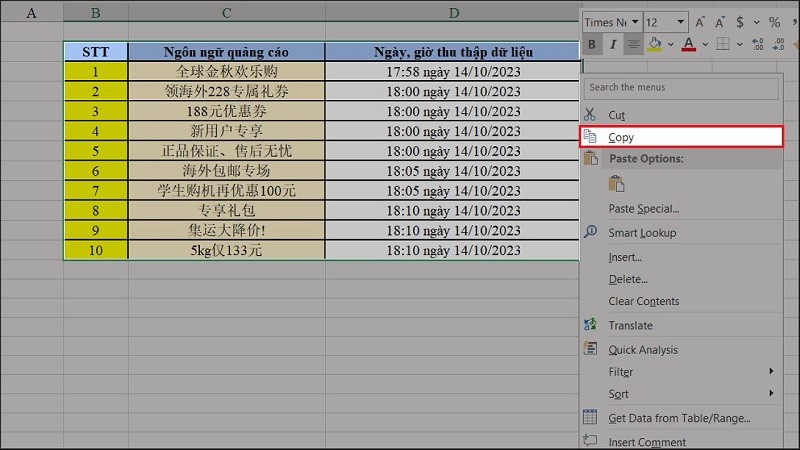Click the red font color A icon

click(x=689, y=44)
